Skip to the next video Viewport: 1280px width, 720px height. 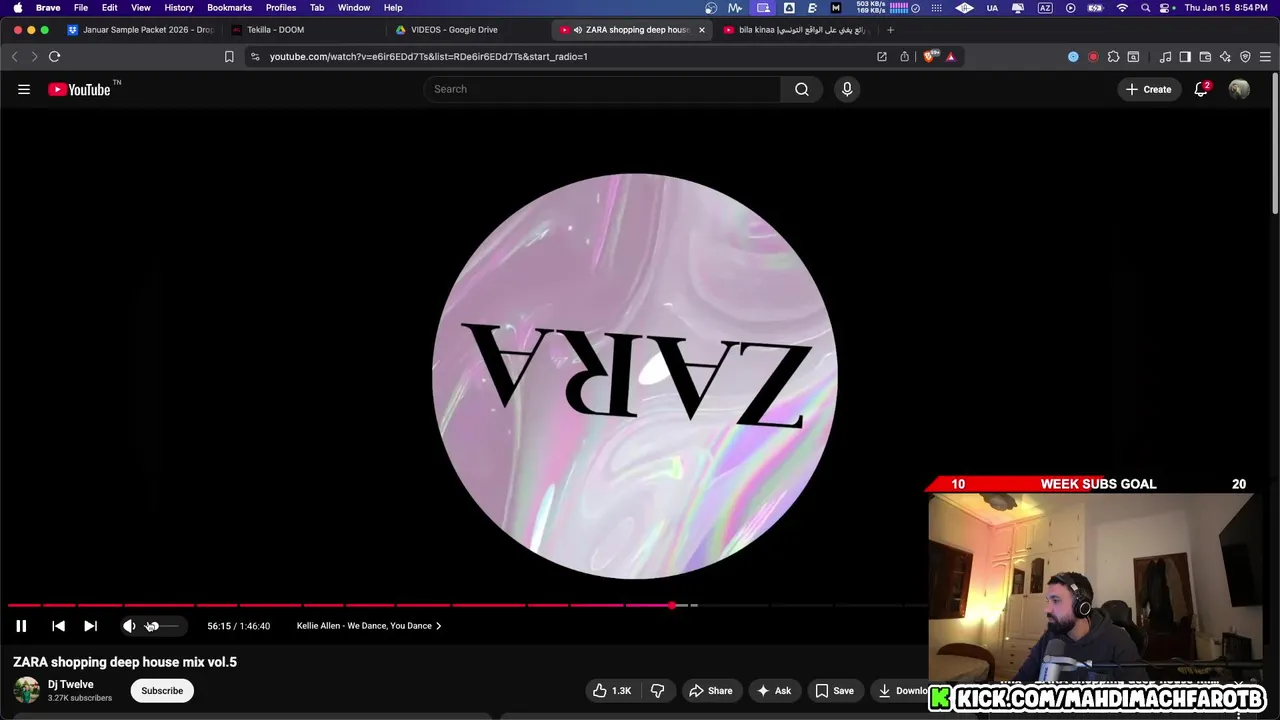pyautogui.click(x=90, y=626)
